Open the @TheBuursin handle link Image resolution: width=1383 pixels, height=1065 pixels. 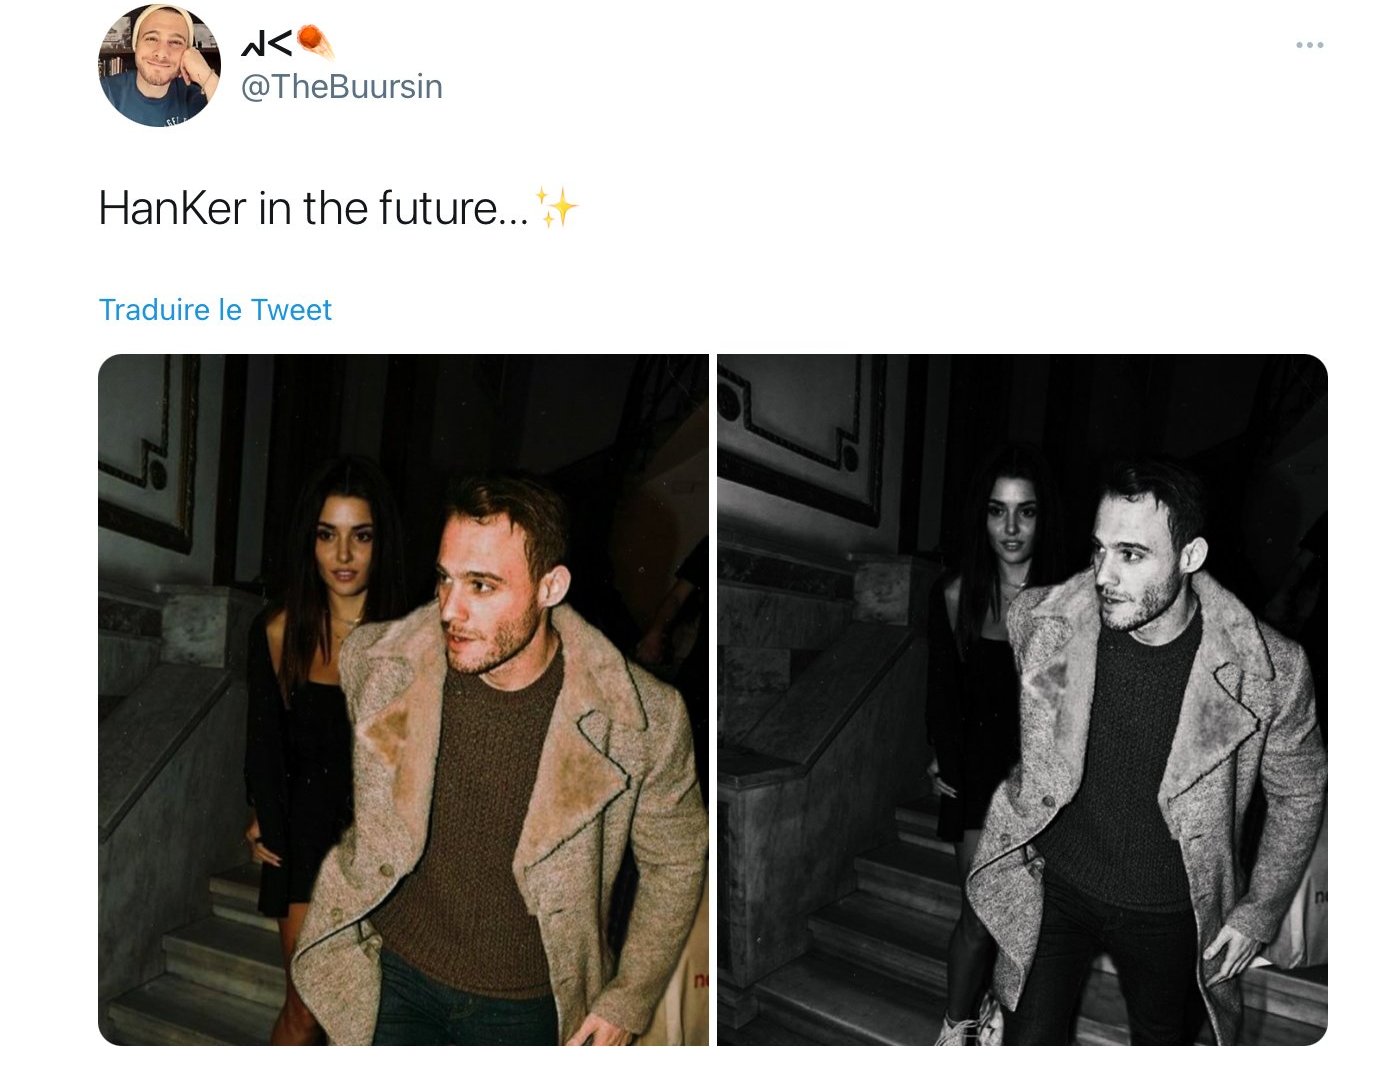[341, 87]
